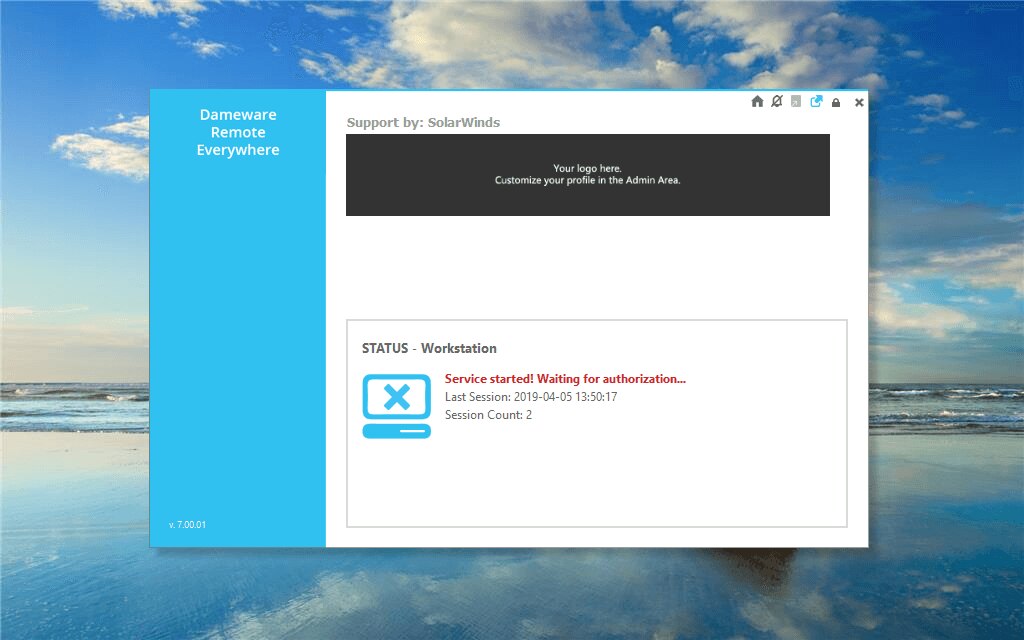Screen dimensions: 1024x640
Task: Click the Dameware Remote Everywhere sidebar title
Action: 238,132
